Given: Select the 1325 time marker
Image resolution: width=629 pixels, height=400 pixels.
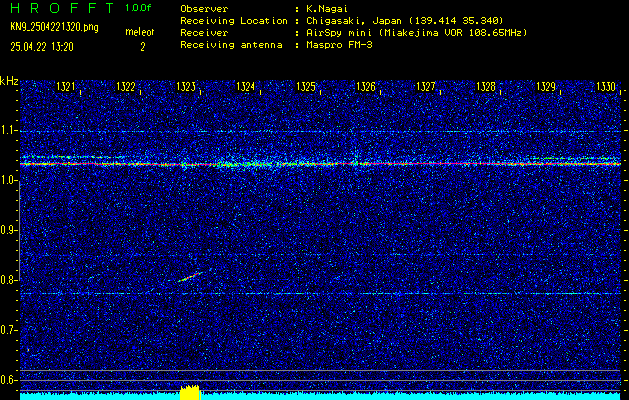Looking at the screenshot, I should click(306, 87).
